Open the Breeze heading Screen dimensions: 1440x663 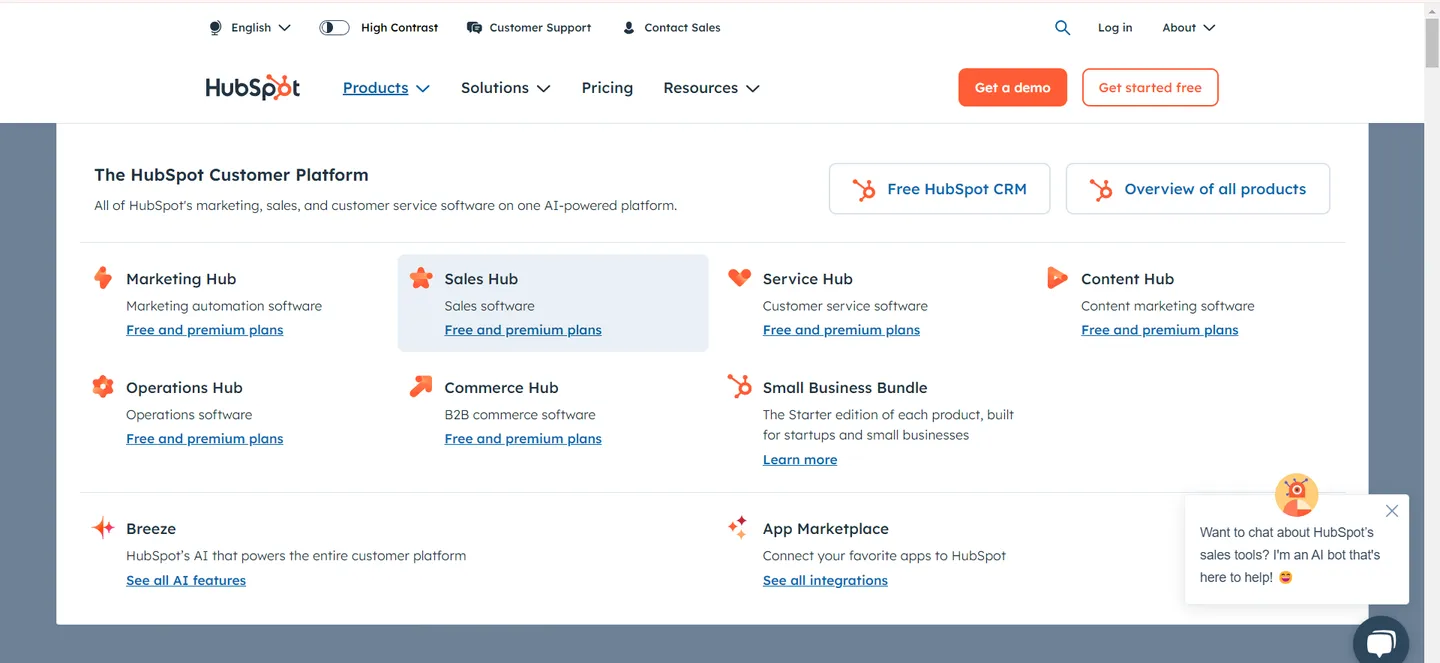(x=151, y=529)
